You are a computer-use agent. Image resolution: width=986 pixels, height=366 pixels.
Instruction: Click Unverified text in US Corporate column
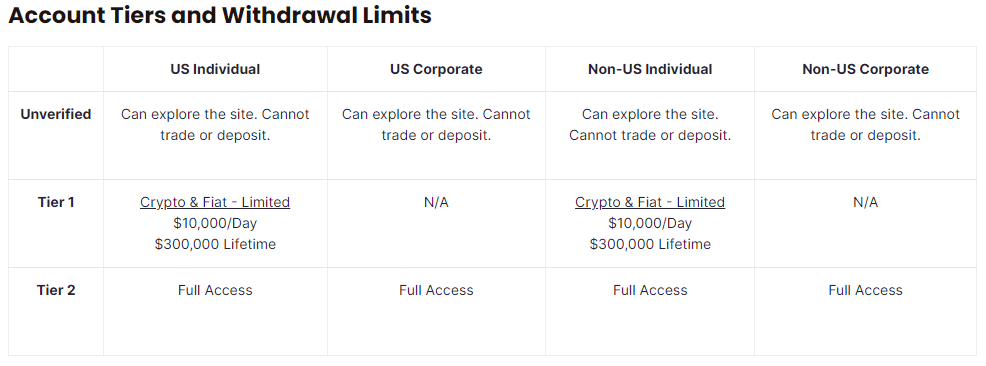(436, 125)
